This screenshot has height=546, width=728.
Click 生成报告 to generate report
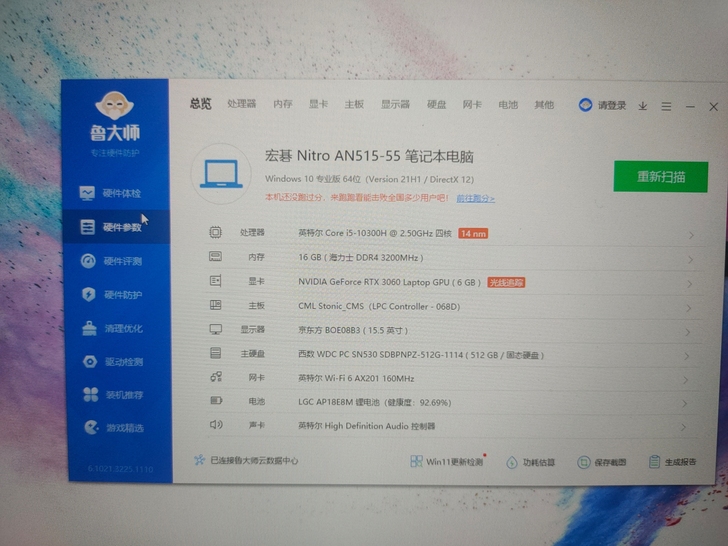[672, 462]
